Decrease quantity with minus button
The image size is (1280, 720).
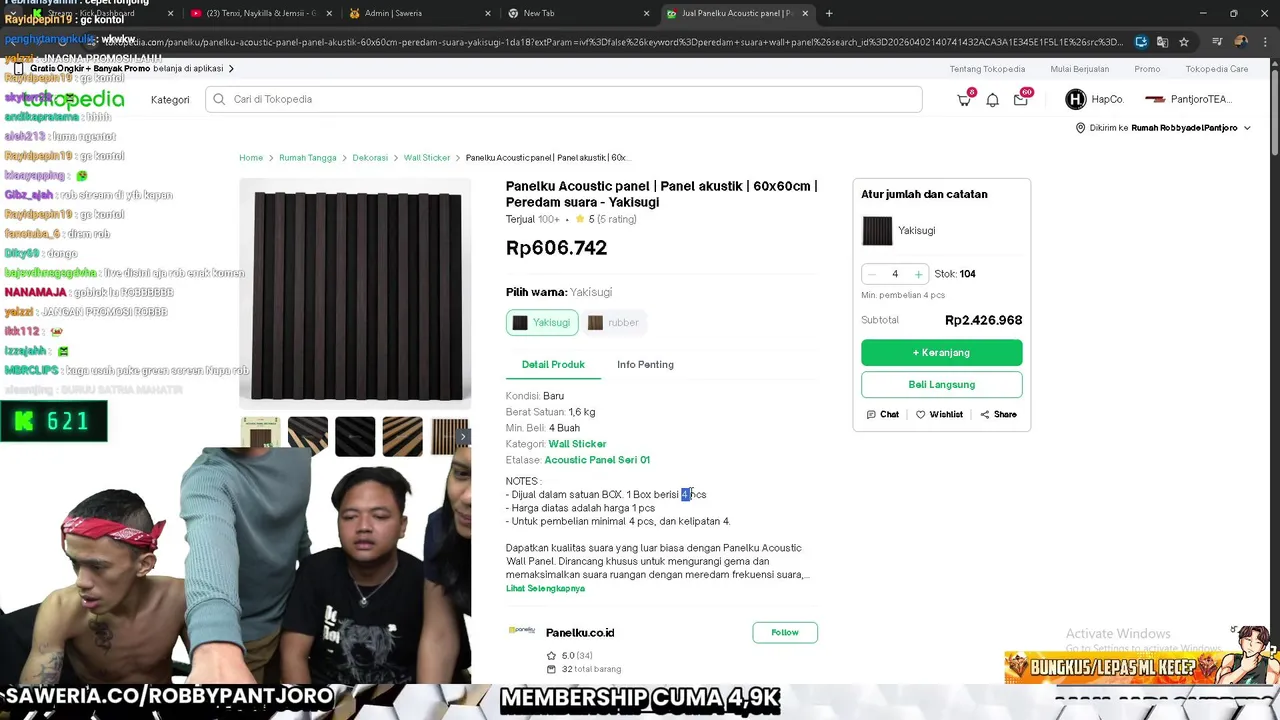coord(872,274)
